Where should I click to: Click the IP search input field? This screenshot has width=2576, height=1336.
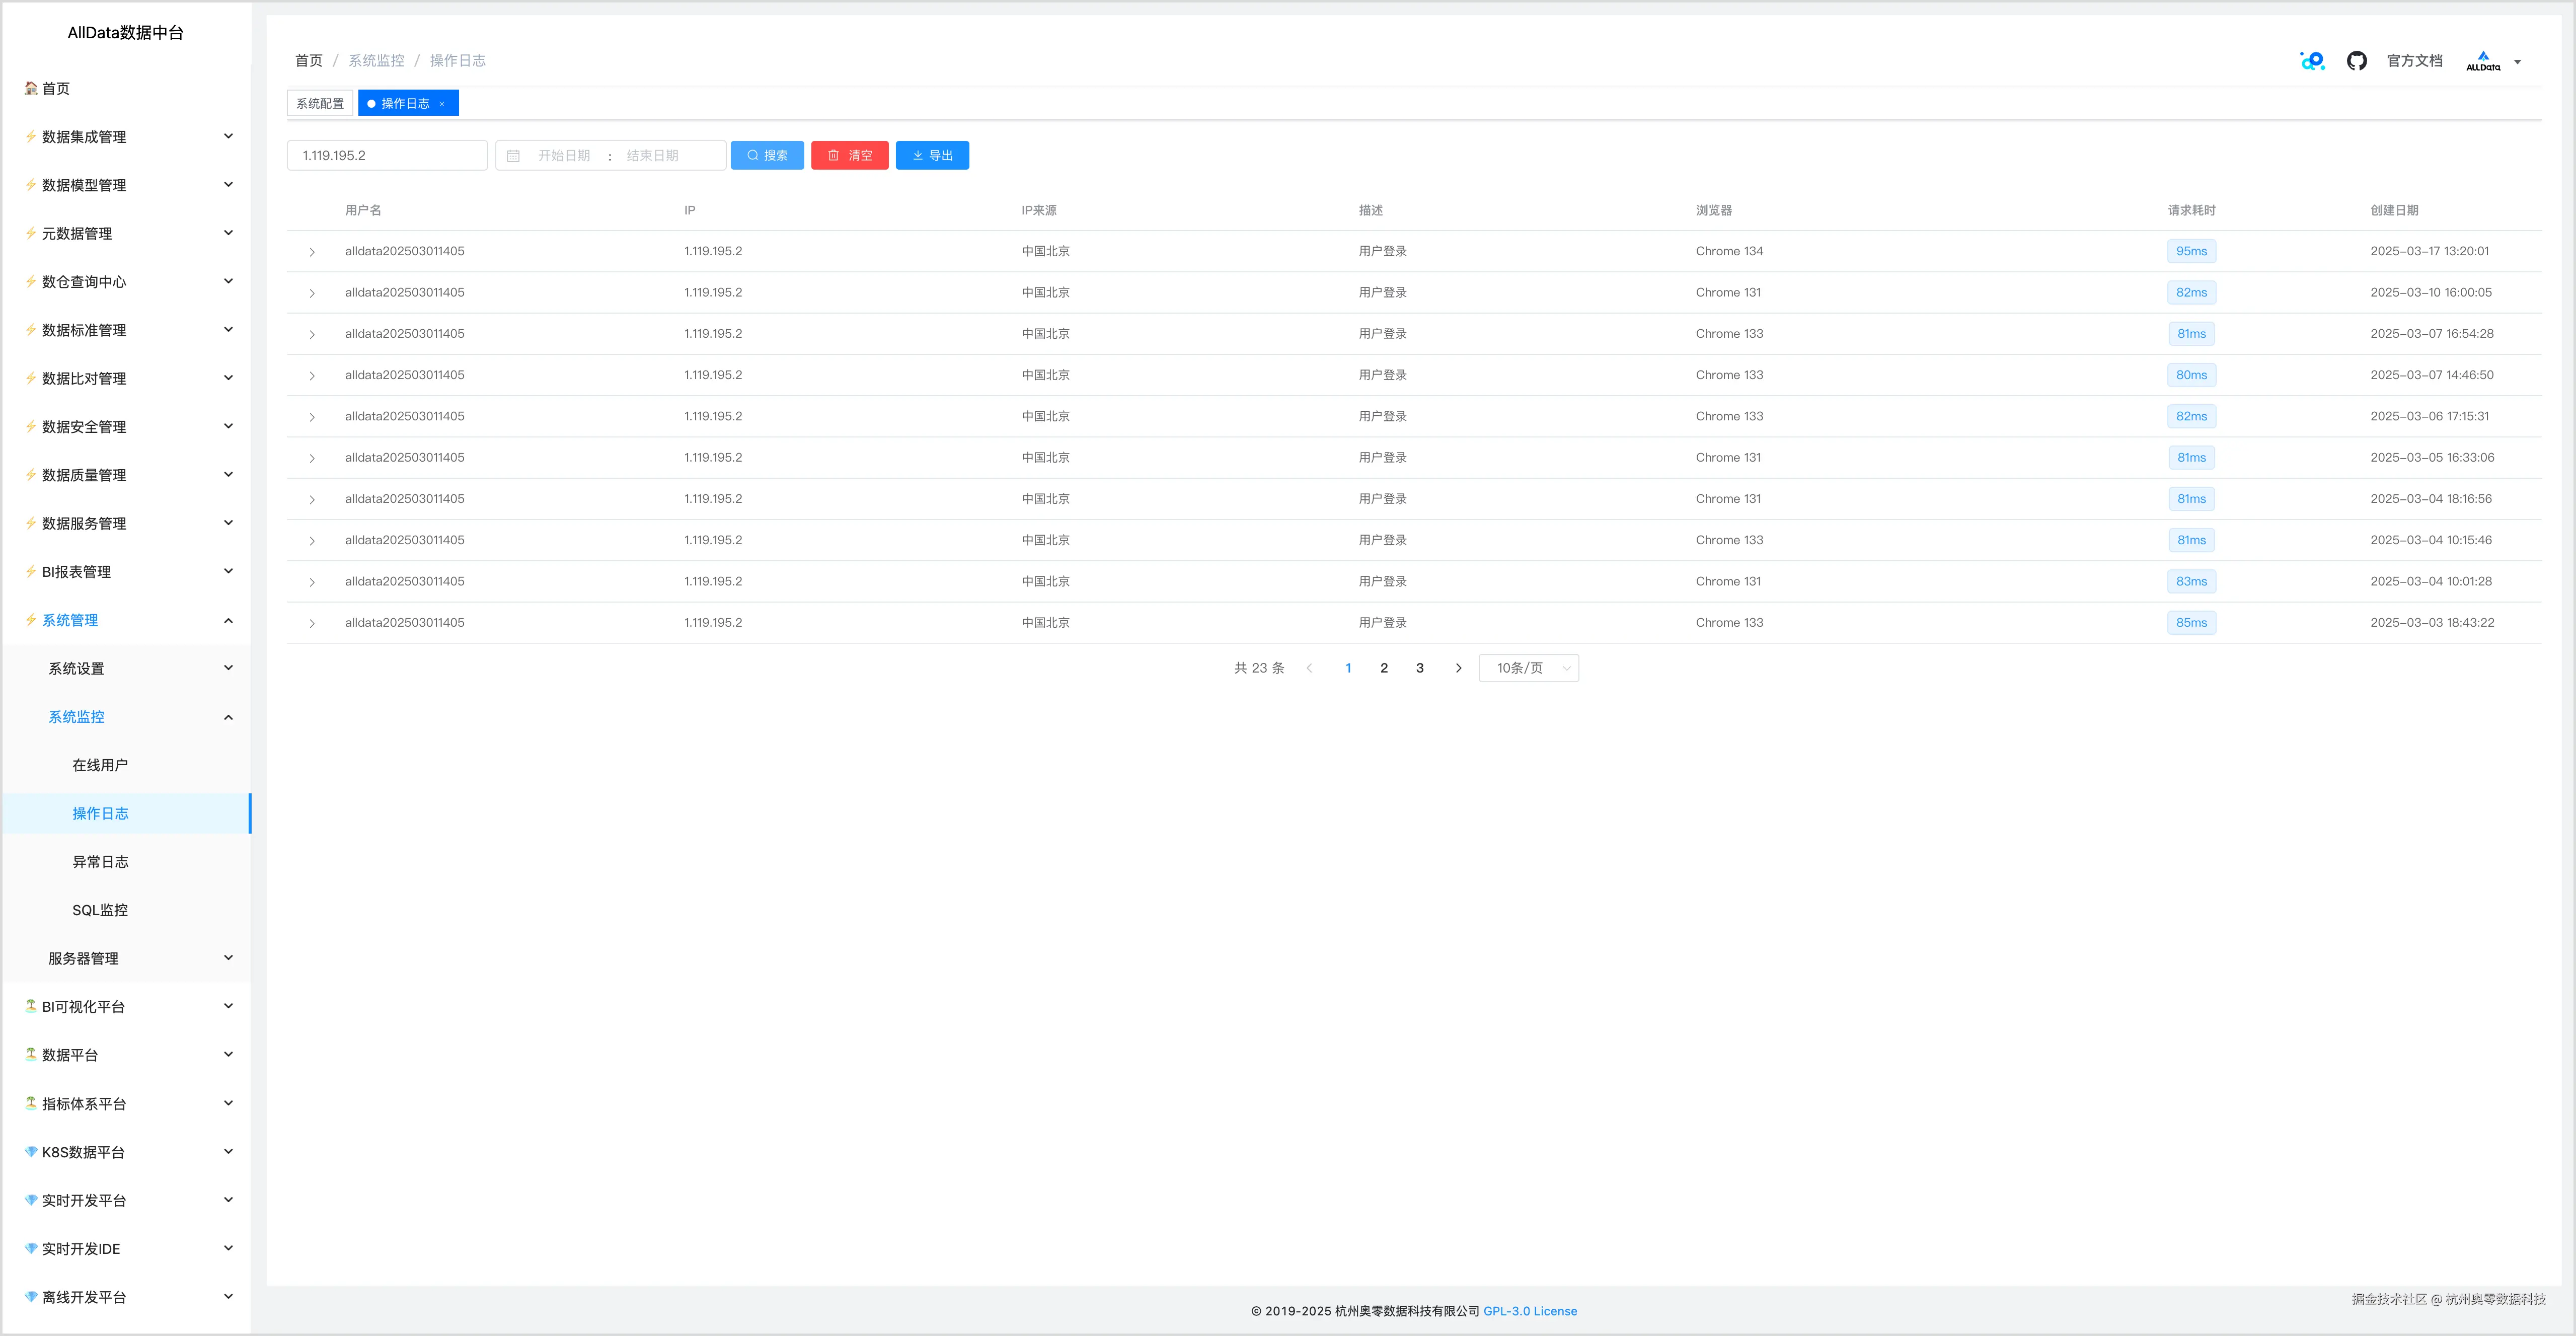[x=387, y=156]
